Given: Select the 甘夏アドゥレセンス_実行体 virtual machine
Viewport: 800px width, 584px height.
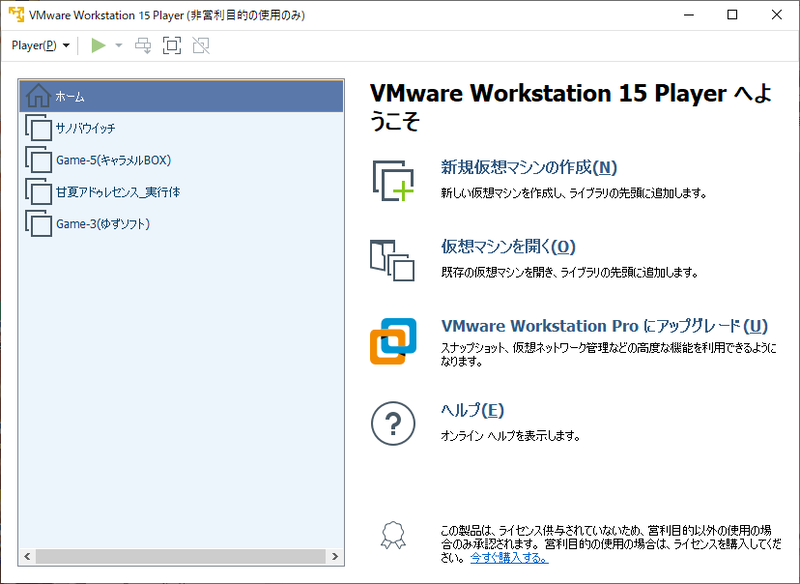Looking at the screenshot, I should (x=181, y=192).
